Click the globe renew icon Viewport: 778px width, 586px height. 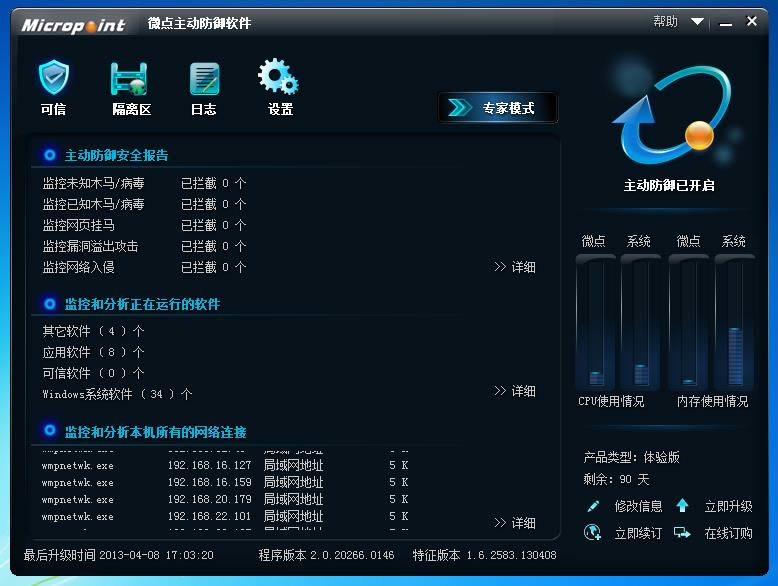coord(592,533)
